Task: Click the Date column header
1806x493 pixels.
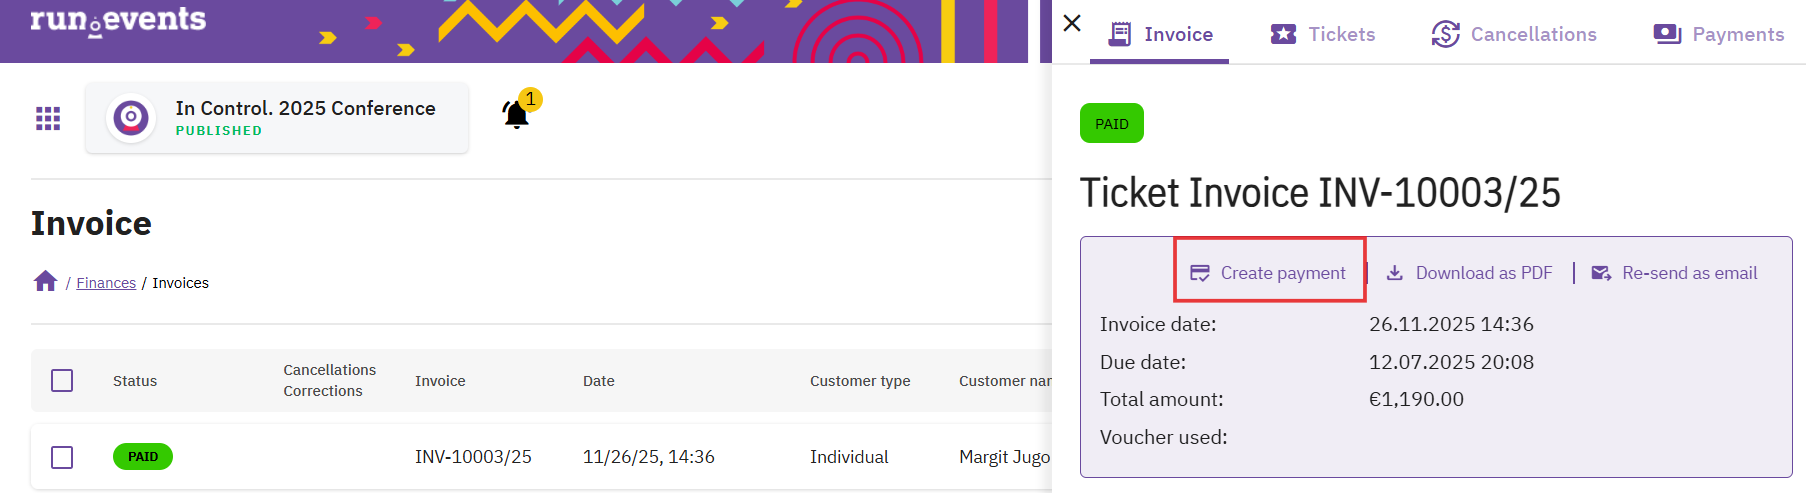Action: (599, 381)
